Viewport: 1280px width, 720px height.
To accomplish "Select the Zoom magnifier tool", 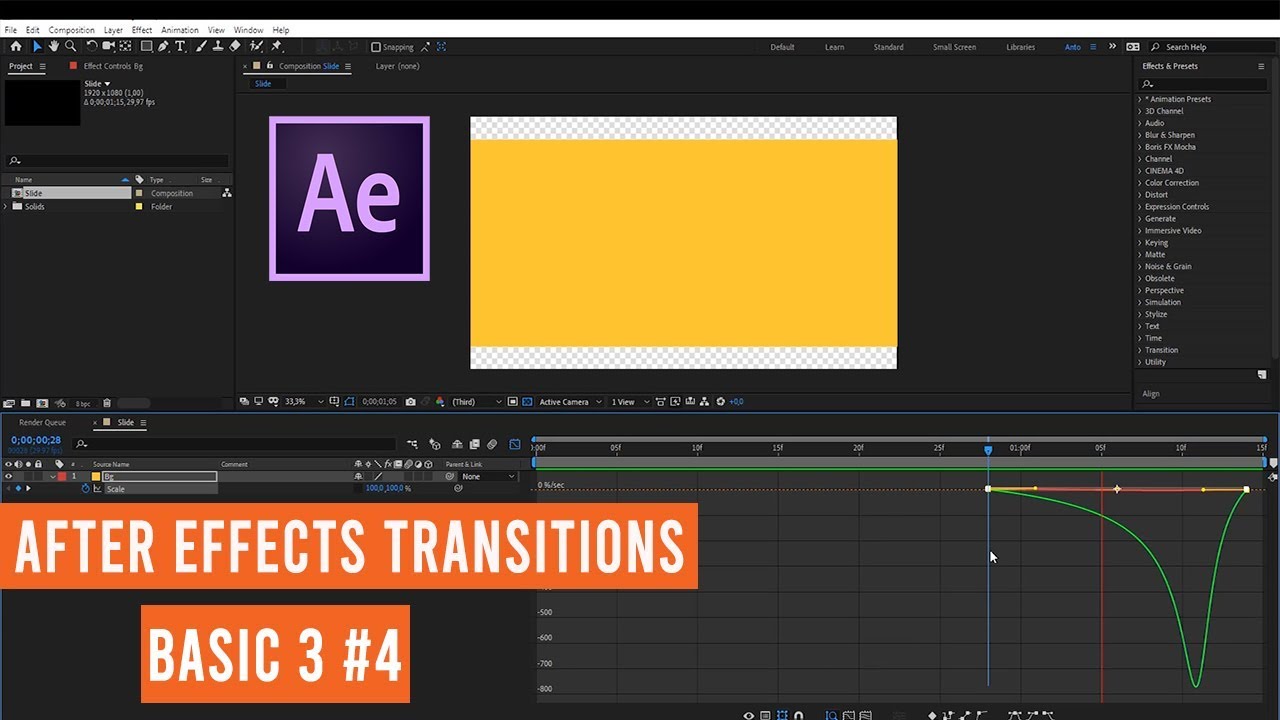I will click(70, 46).
